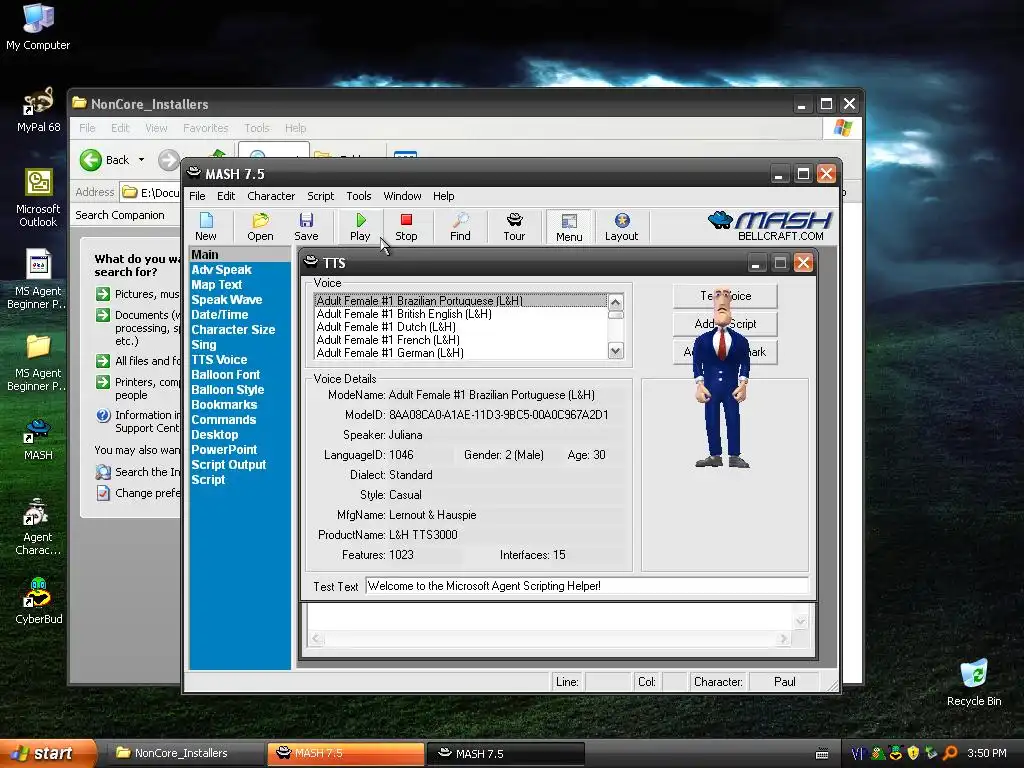Open TTS Voice from the sidebar
Screen dimensions: 1024x768
(x=219, y=360)
